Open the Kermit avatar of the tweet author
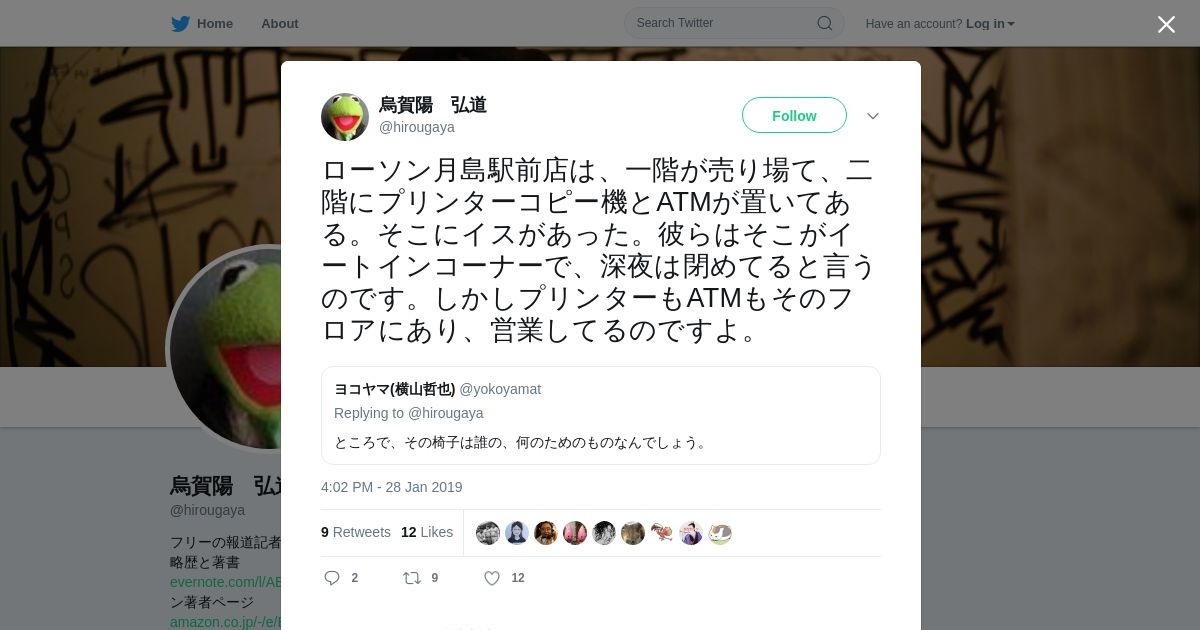The image size is (1200, 630). tap(345, 117)
